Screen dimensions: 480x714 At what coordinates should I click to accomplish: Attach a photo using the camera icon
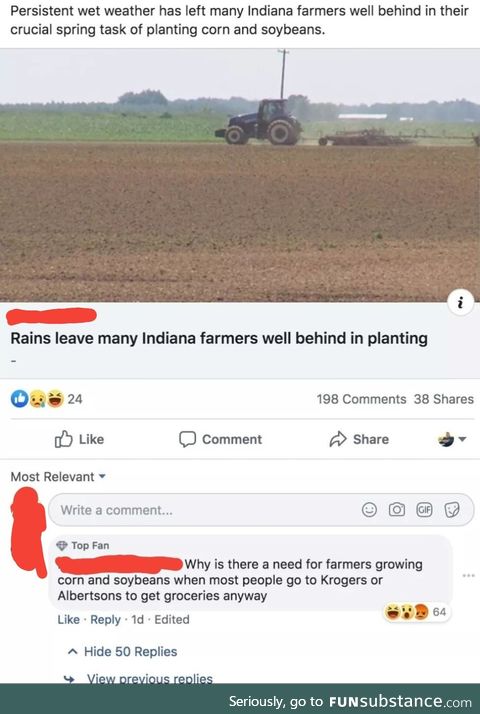tap(396, 510)
